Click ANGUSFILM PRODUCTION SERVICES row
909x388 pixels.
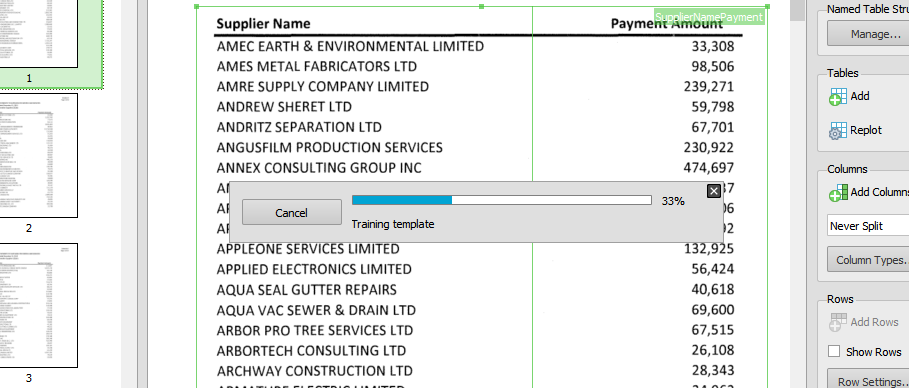click(329, 147)
